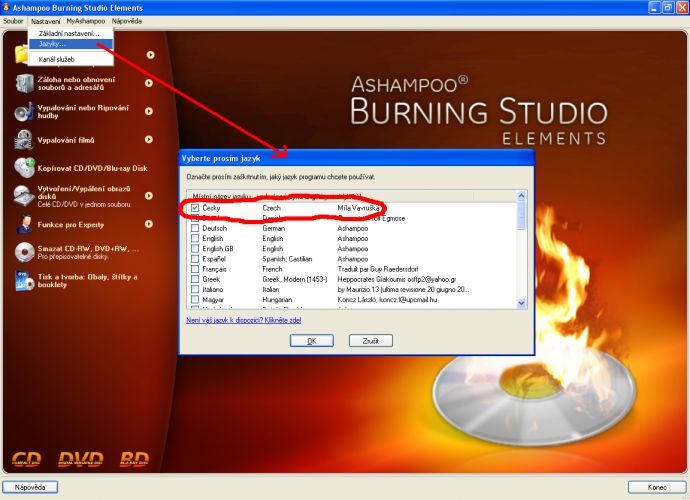
Task: Click the BD Blu-ray logo at the bottom
Action: pyautogui.click(x=134, y=459)
